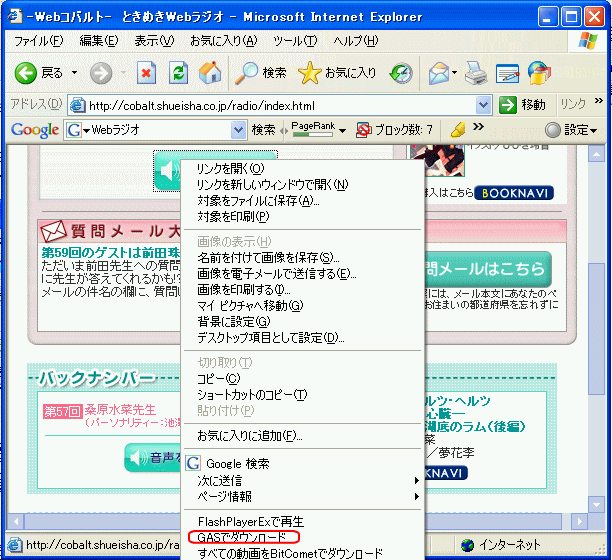Open Search (検索) magnifier in the toolbar

tap(261, 73)
